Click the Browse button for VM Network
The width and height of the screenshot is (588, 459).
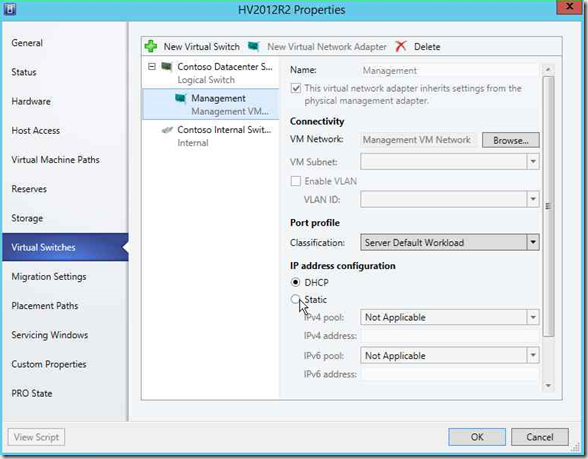pos(511,140)
